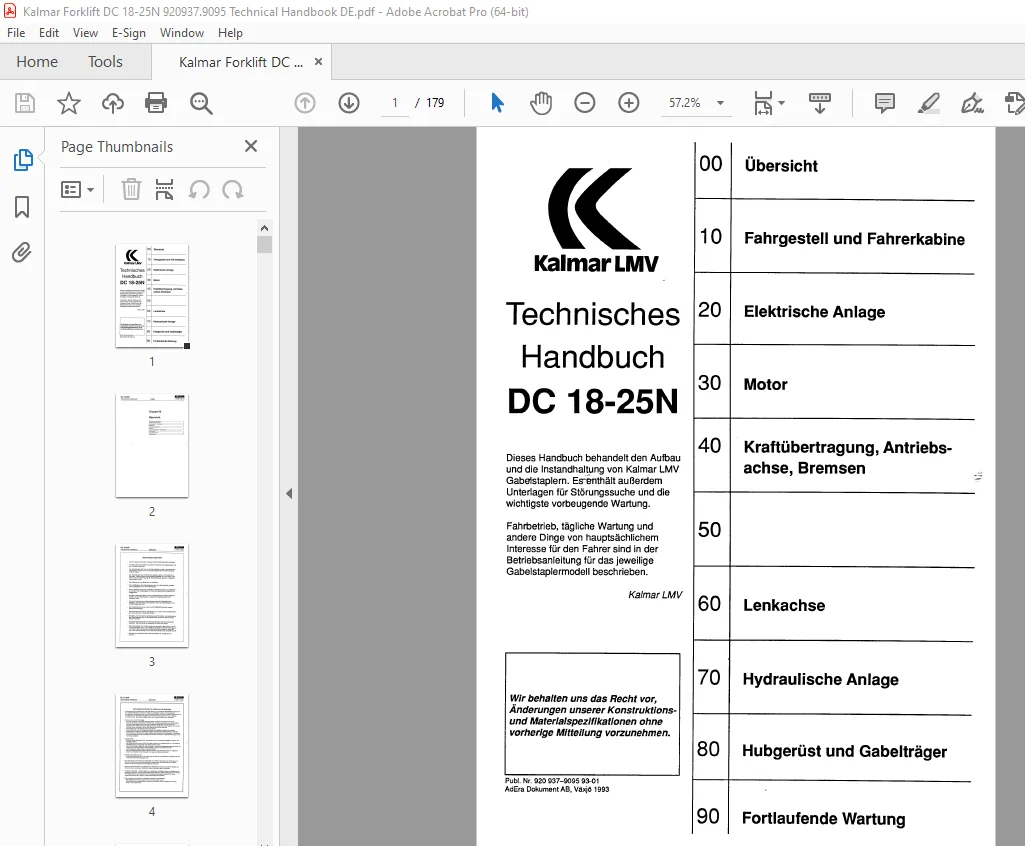
Task: Open the Help menu
Action: pyautogui.click(x=230, y=33)
